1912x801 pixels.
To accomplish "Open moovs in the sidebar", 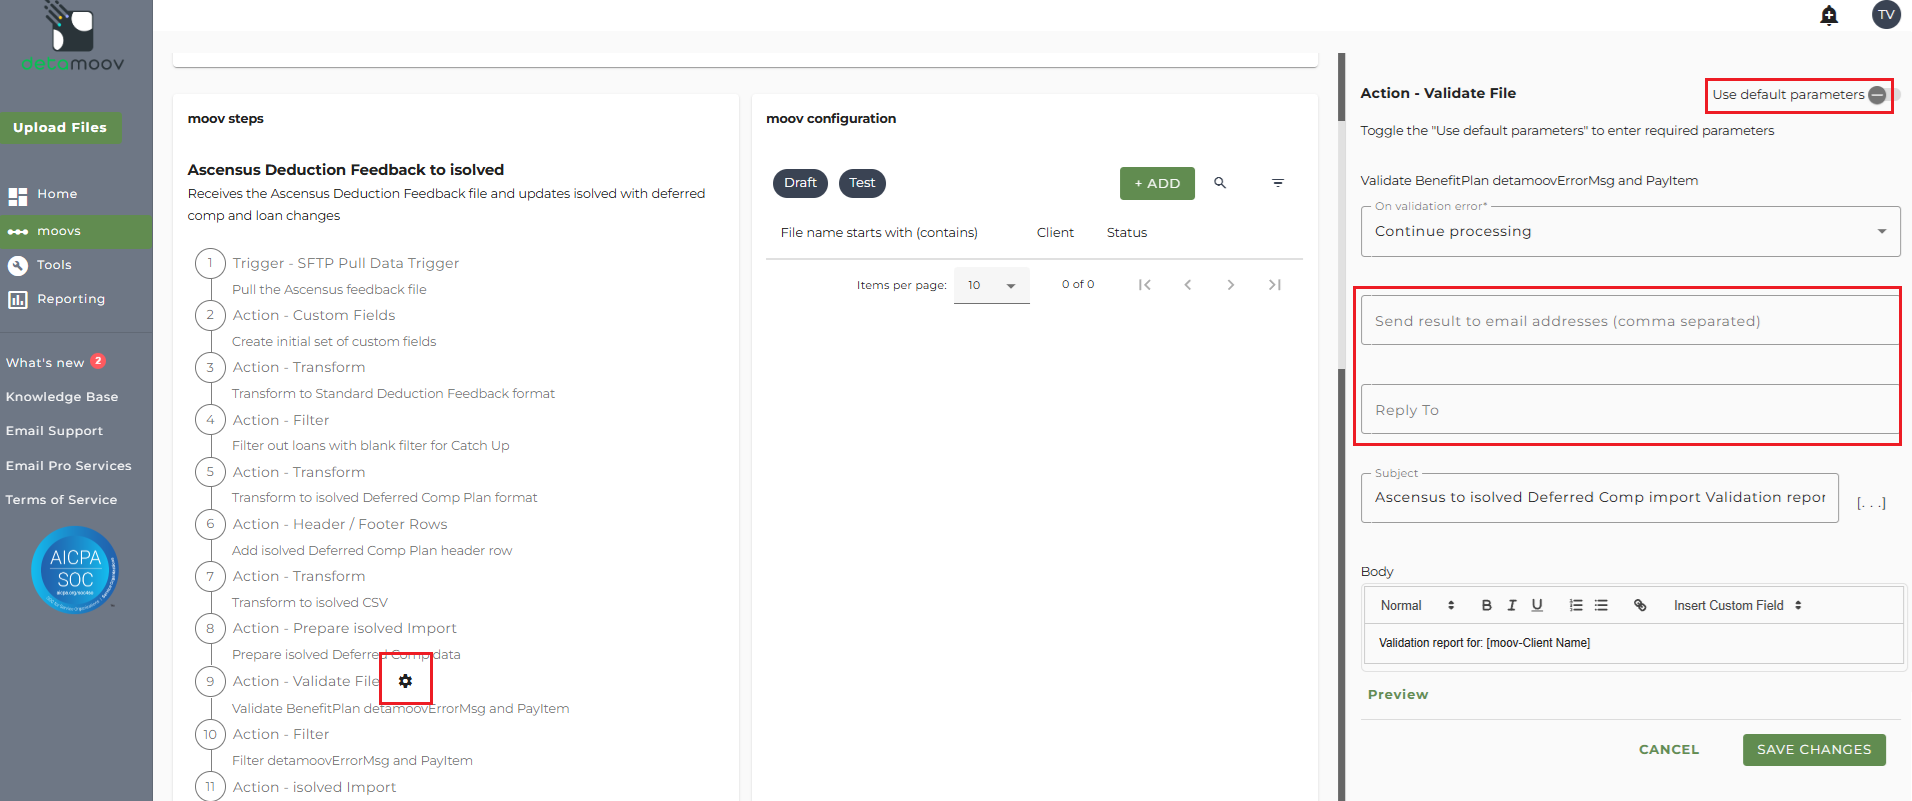I will [76, 231].
